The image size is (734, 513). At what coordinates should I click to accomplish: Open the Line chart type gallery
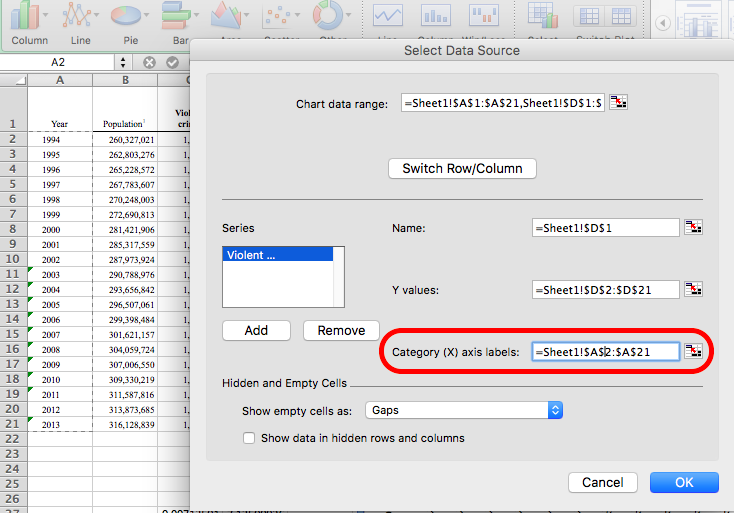(80, 24)
